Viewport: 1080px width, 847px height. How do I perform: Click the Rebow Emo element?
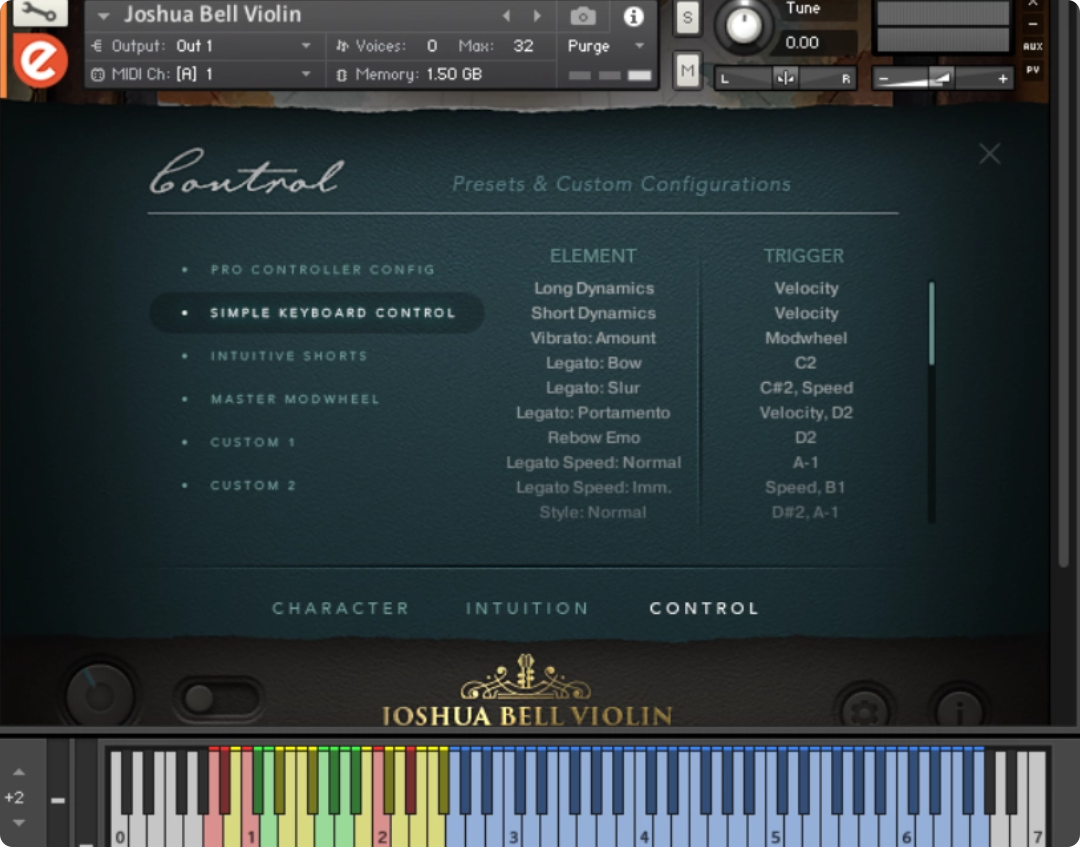594,437
